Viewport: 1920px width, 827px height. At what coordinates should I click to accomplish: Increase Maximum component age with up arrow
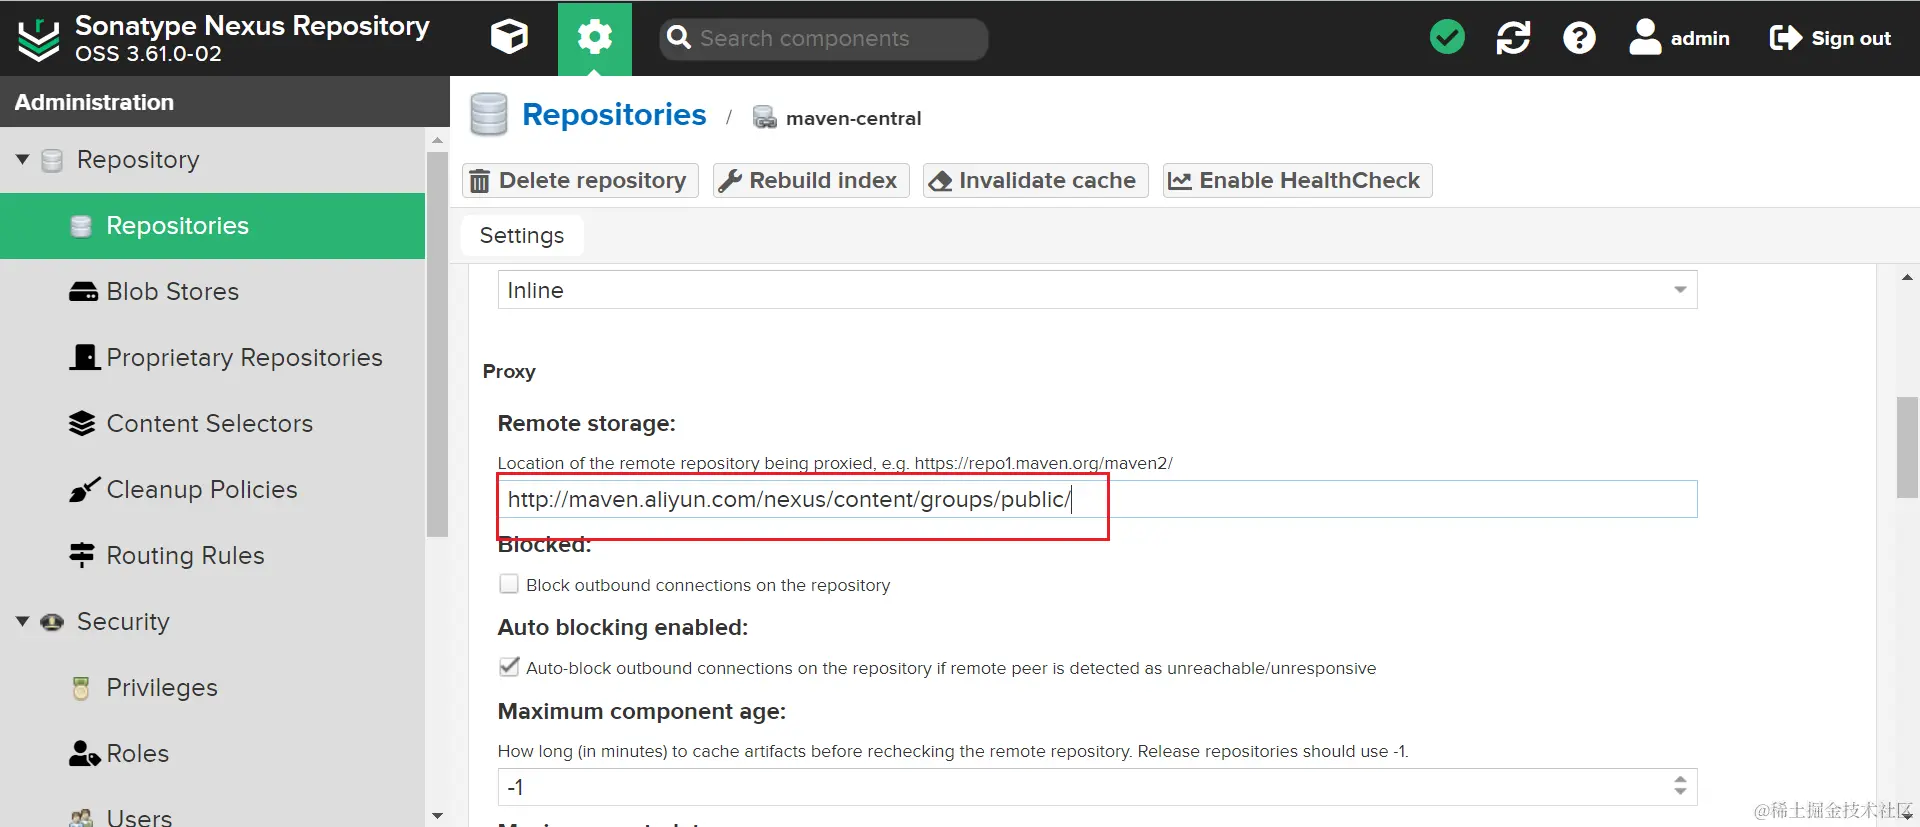1680,779
